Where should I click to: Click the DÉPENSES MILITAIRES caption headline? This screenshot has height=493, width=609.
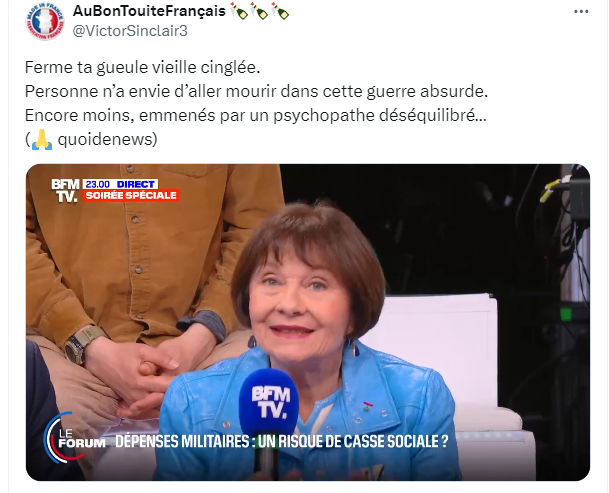(x=282, y=442)
